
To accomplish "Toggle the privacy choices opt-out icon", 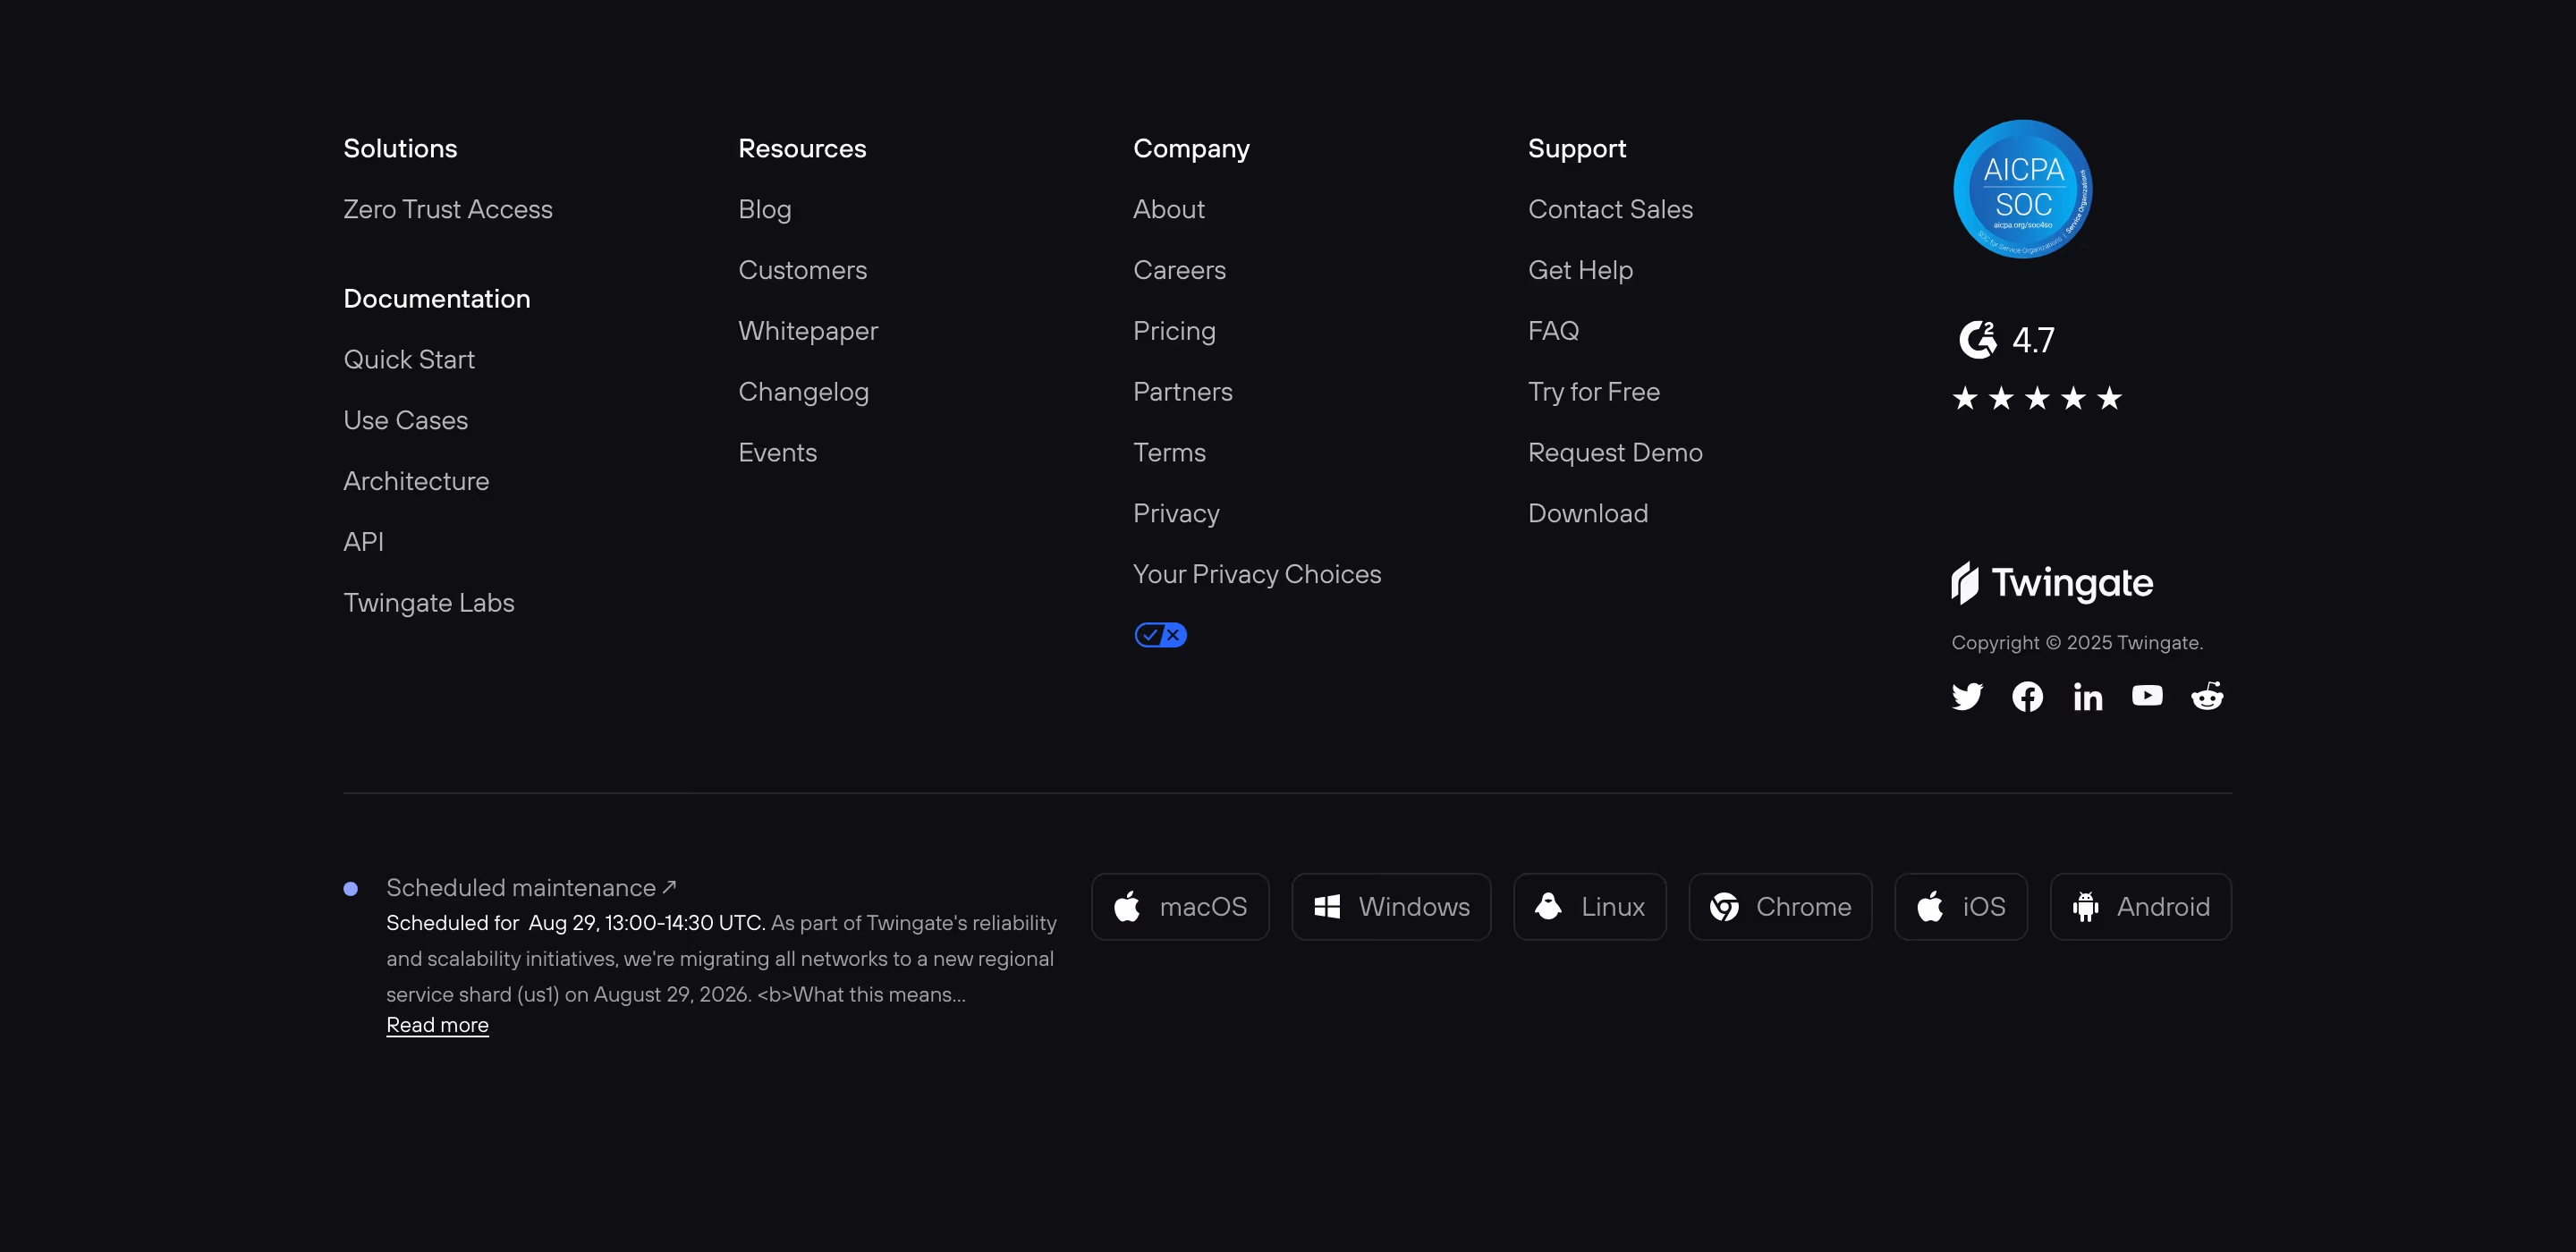I will pos(1160,635).
